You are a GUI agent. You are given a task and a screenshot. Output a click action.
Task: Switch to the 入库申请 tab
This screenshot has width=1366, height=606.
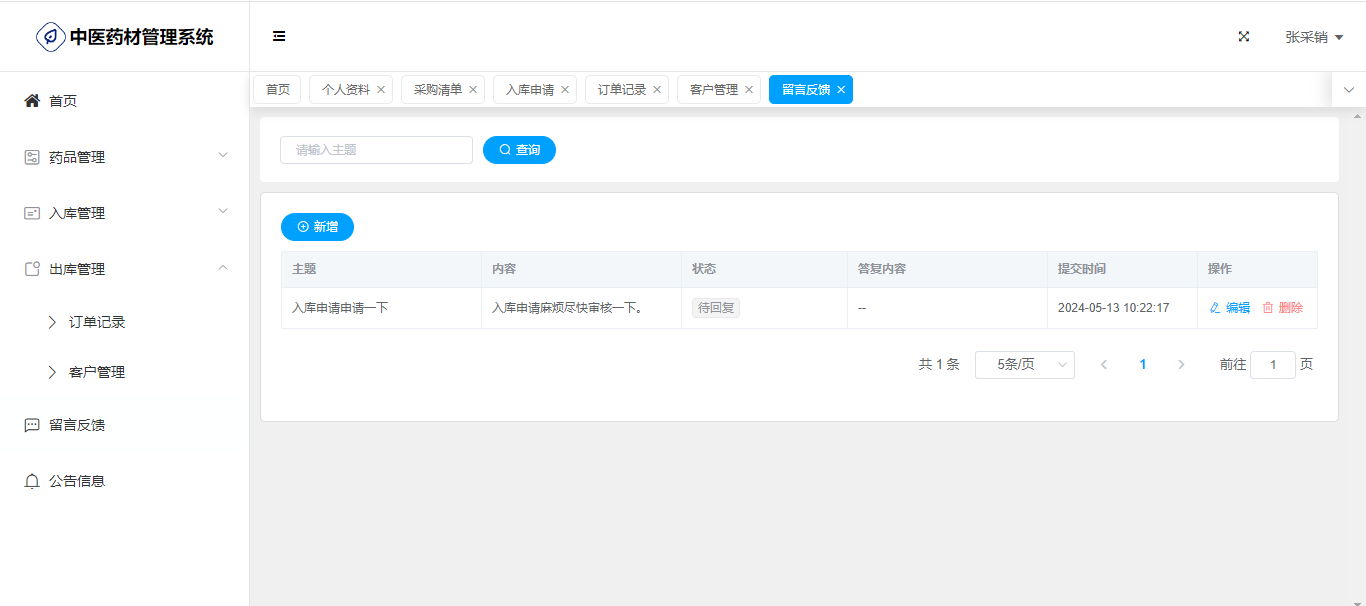pyautogui.click(x=529, y=90)
